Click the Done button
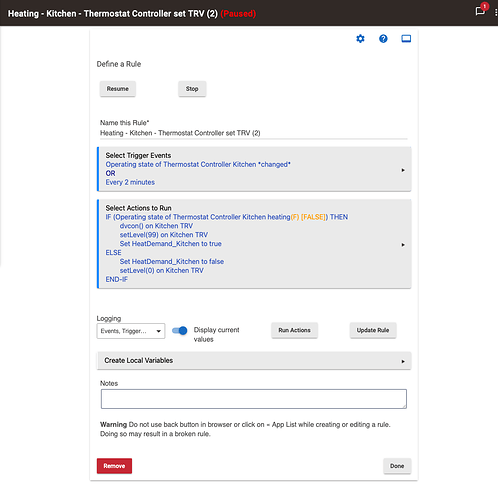This screenshot has height=499, width=498. click(x=397, y=466)
